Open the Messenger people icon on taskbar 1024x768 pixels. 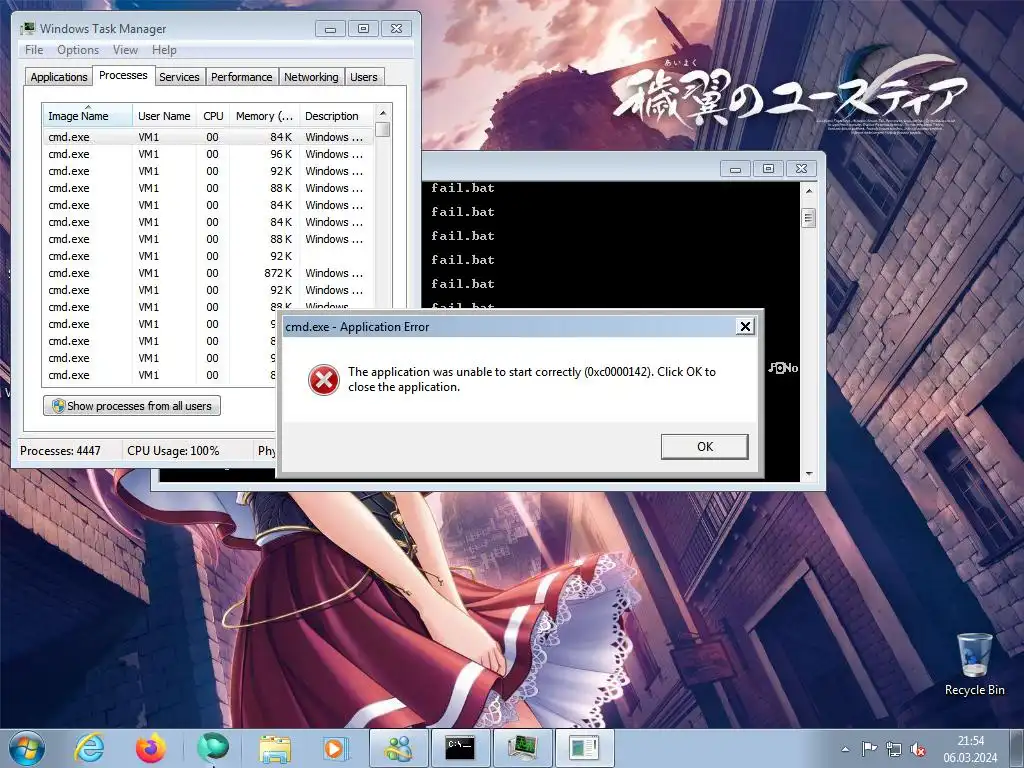pos(398,748)
